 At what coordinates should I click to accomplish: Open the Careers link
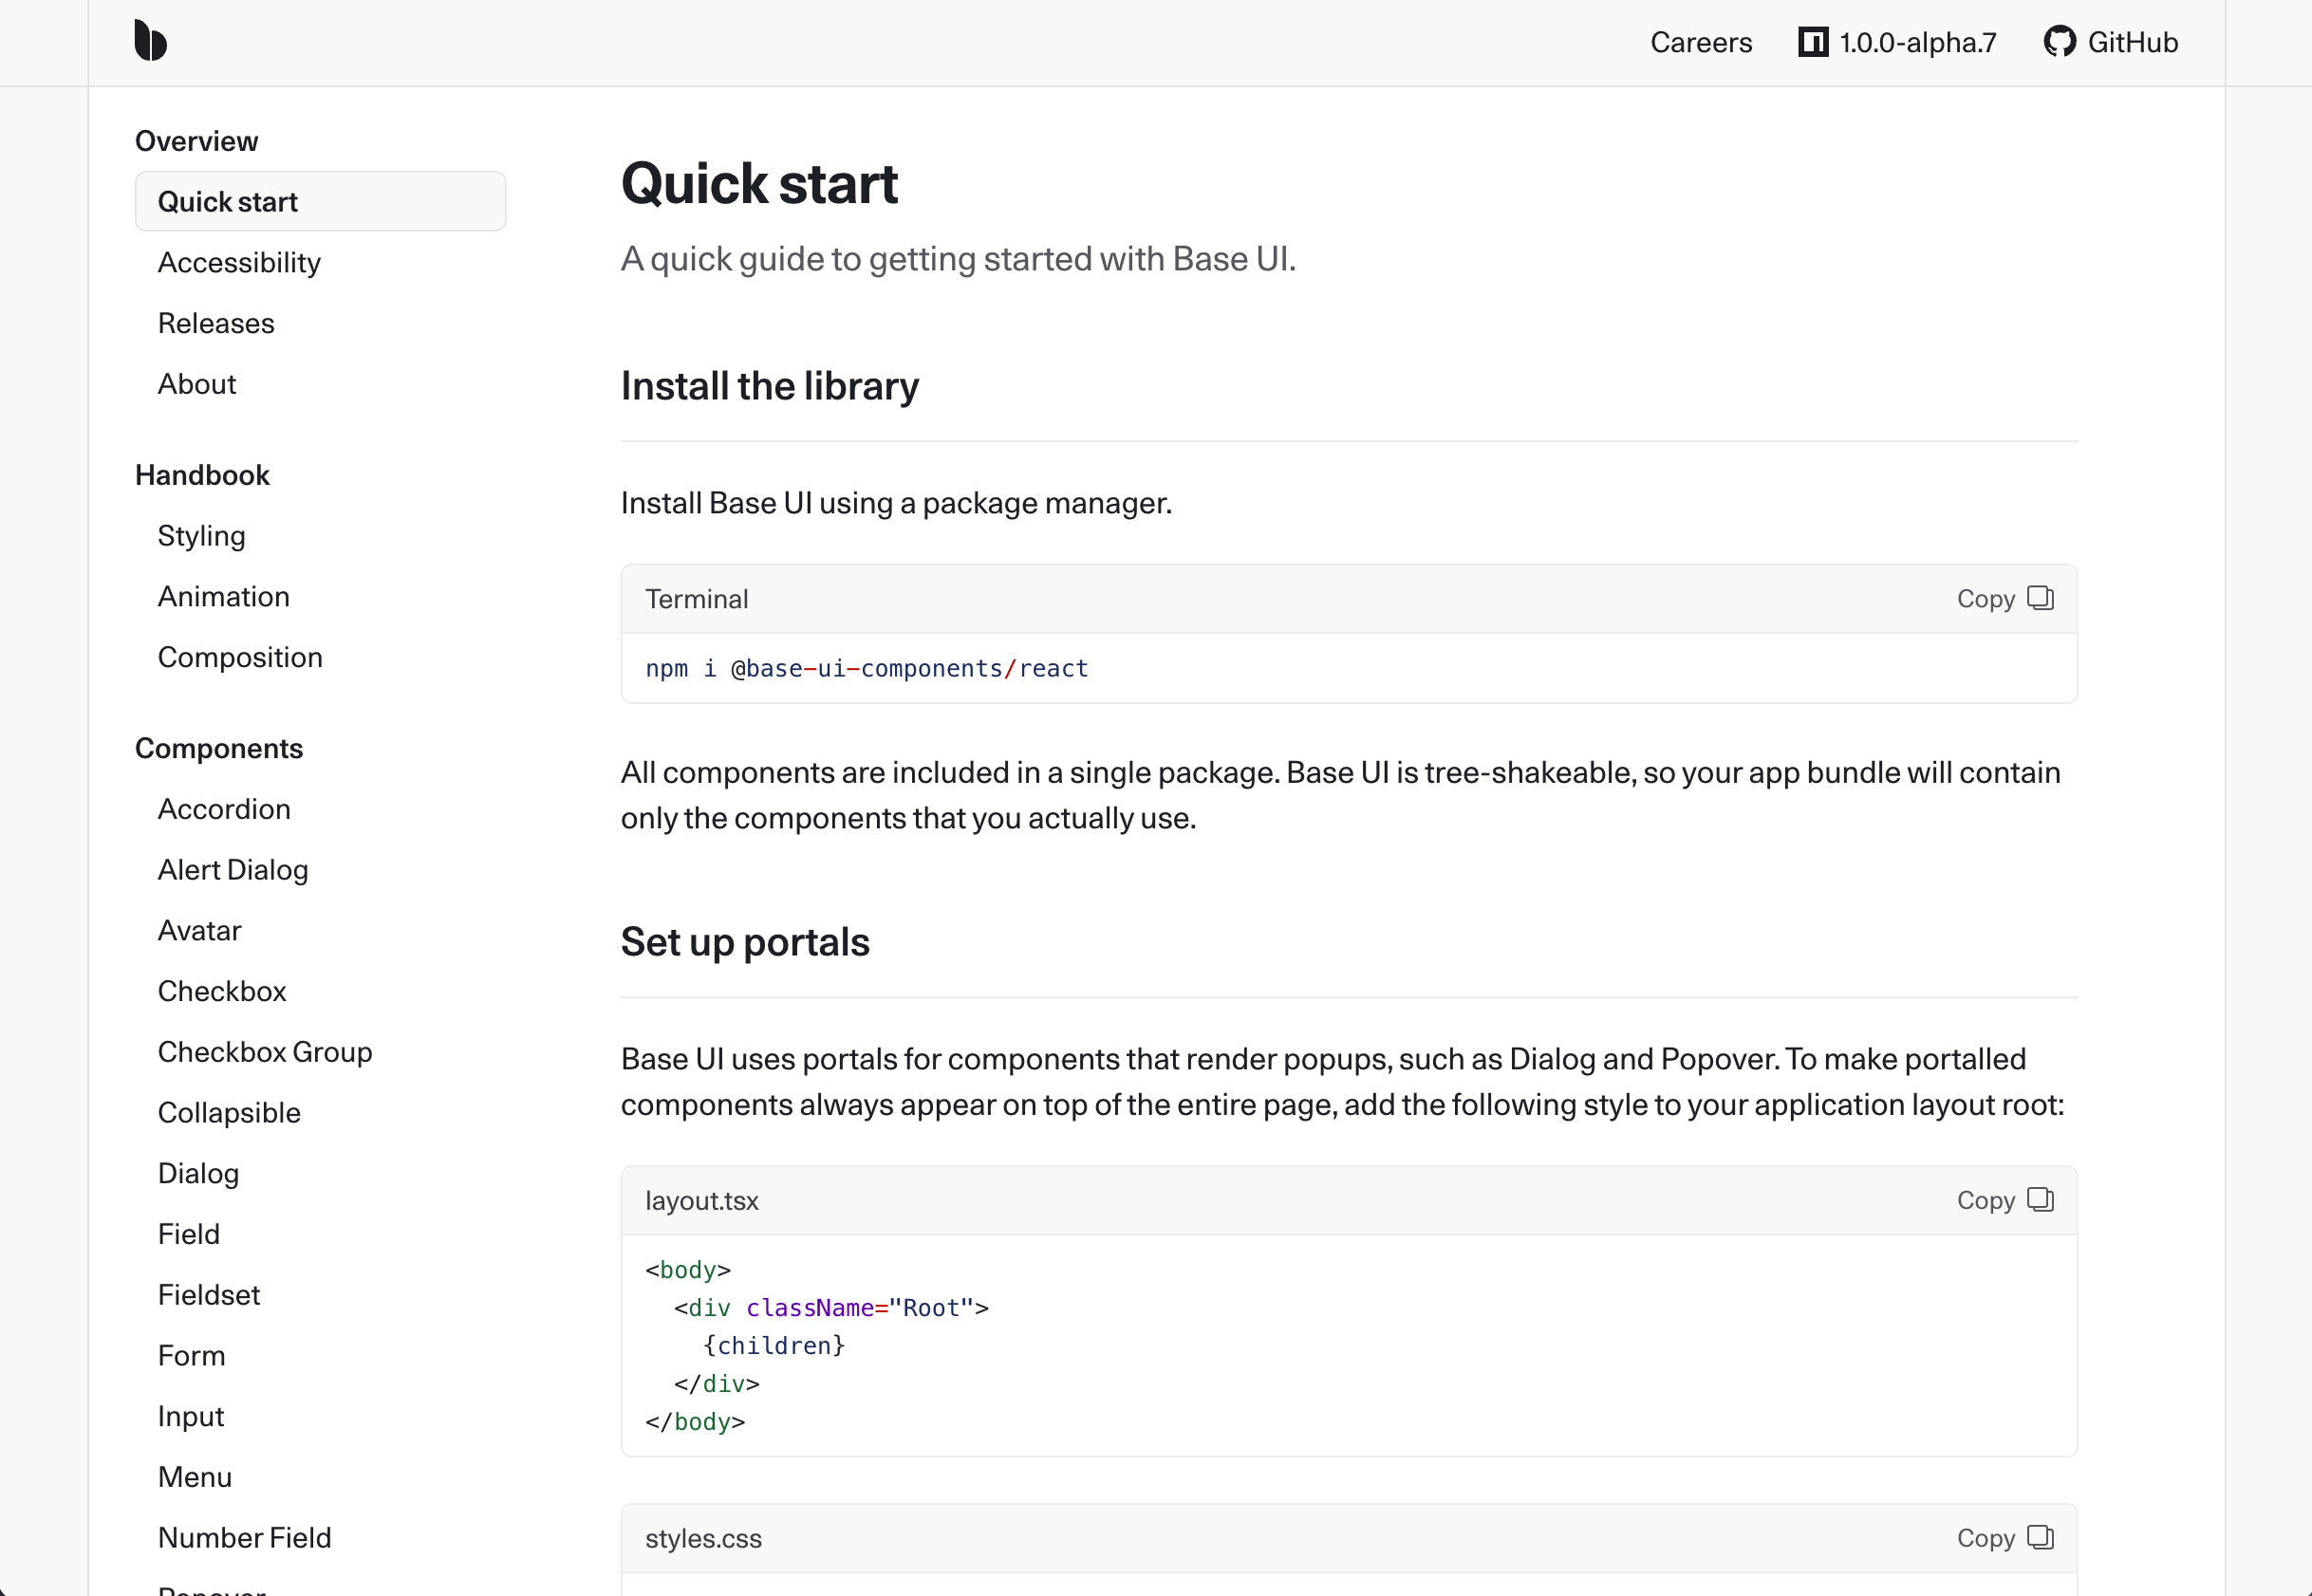1701,42
